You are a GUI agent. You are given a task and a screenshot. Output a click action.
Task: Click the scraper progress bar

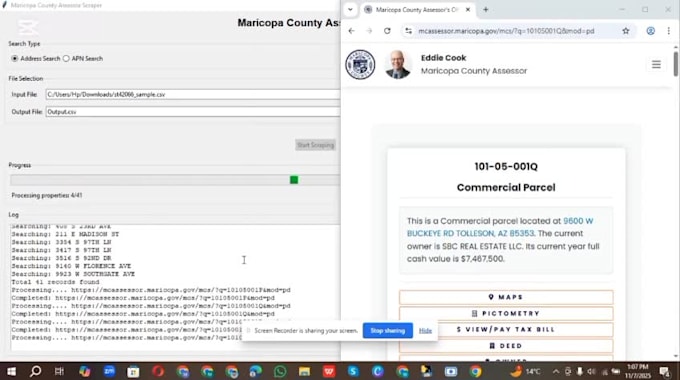(x=175, y=180)
